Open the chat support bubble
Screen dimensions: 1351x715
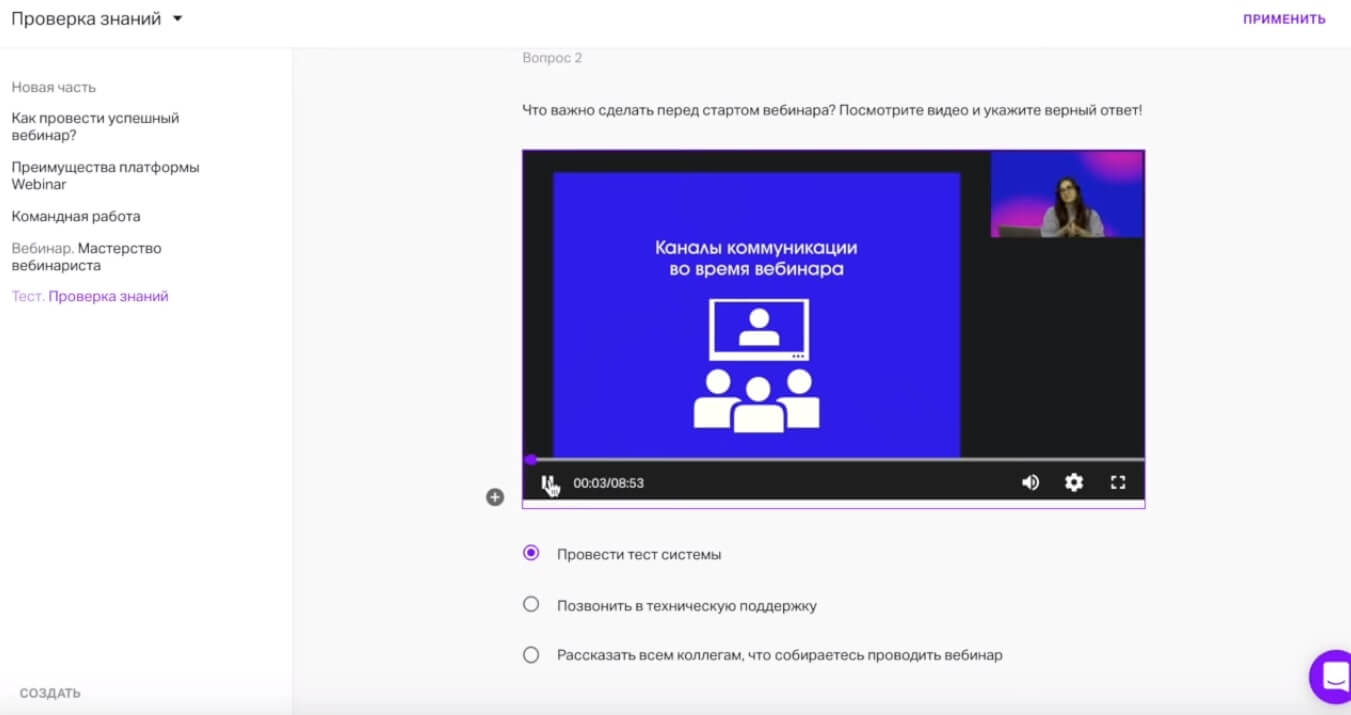1334,677
